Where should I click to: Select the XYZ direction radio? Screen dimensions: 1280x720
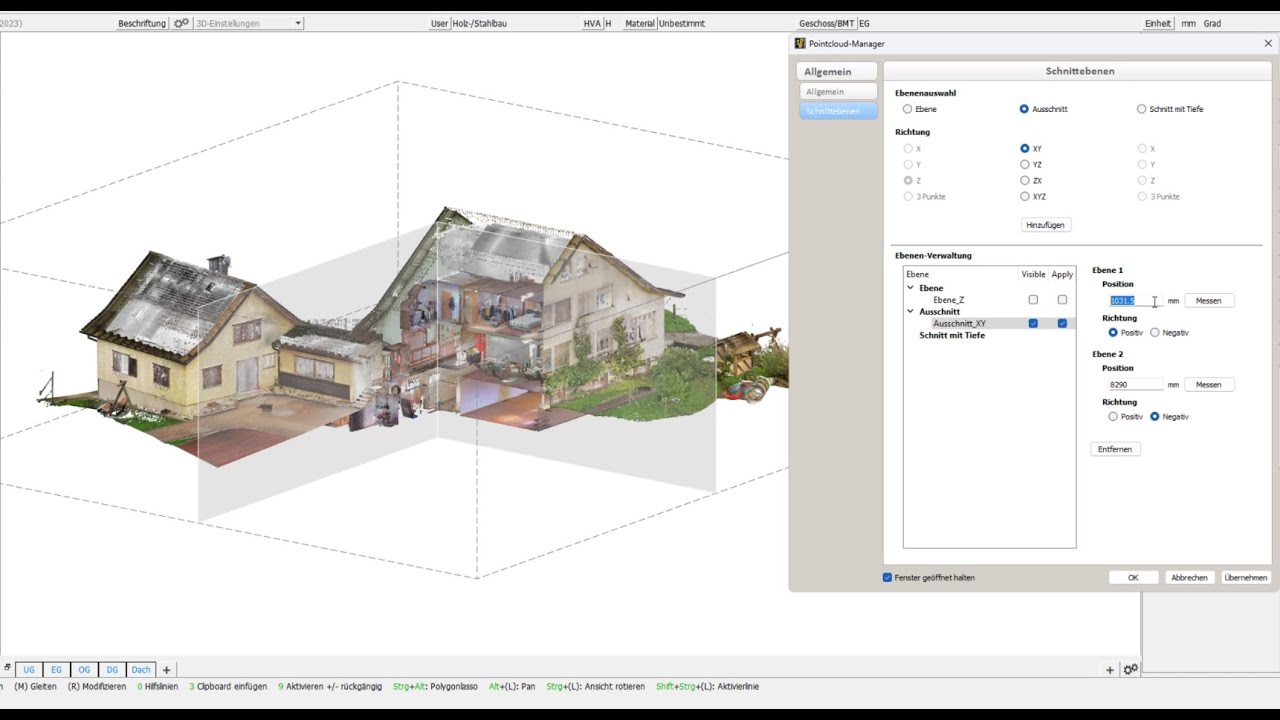tap(1024, 197)
